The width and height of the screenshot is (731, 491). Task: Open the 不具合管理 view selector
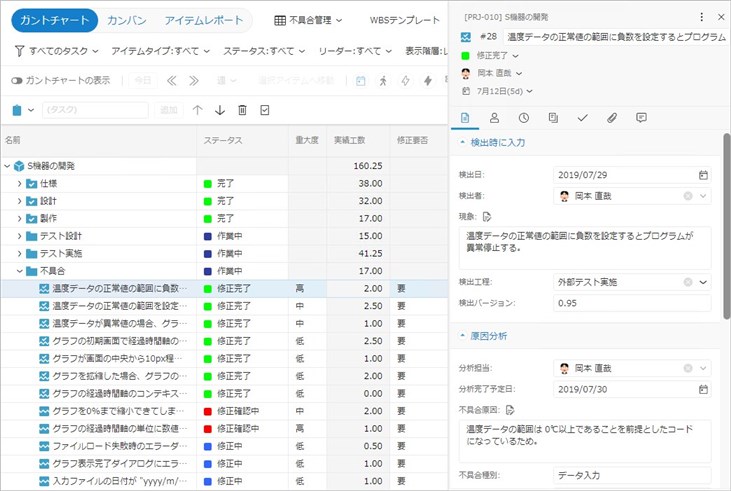pos(308,20)
